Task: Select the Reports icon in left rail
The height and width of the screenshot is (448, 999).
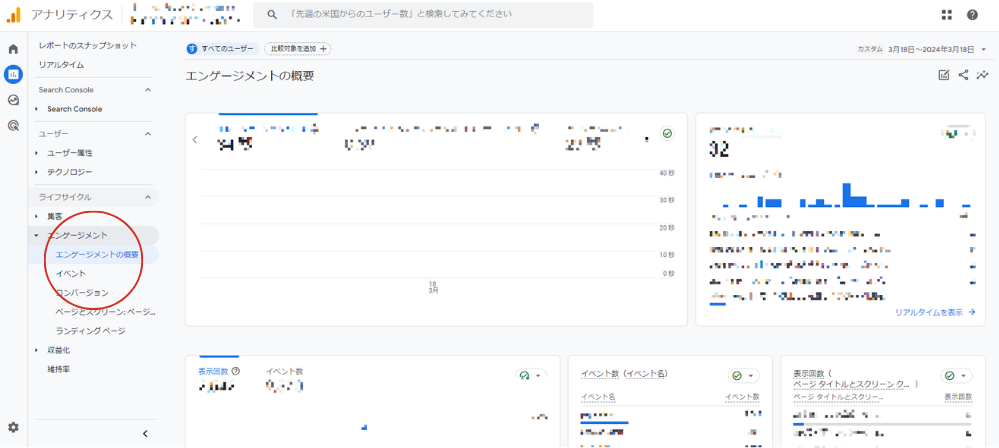Action: pyautogui.click(x=13, y=75)
